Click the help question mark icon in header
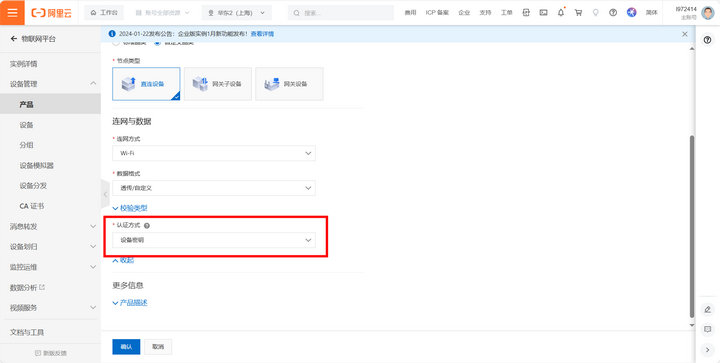The width and height of the screenshot is (720, 363). (x=613, y=13)
